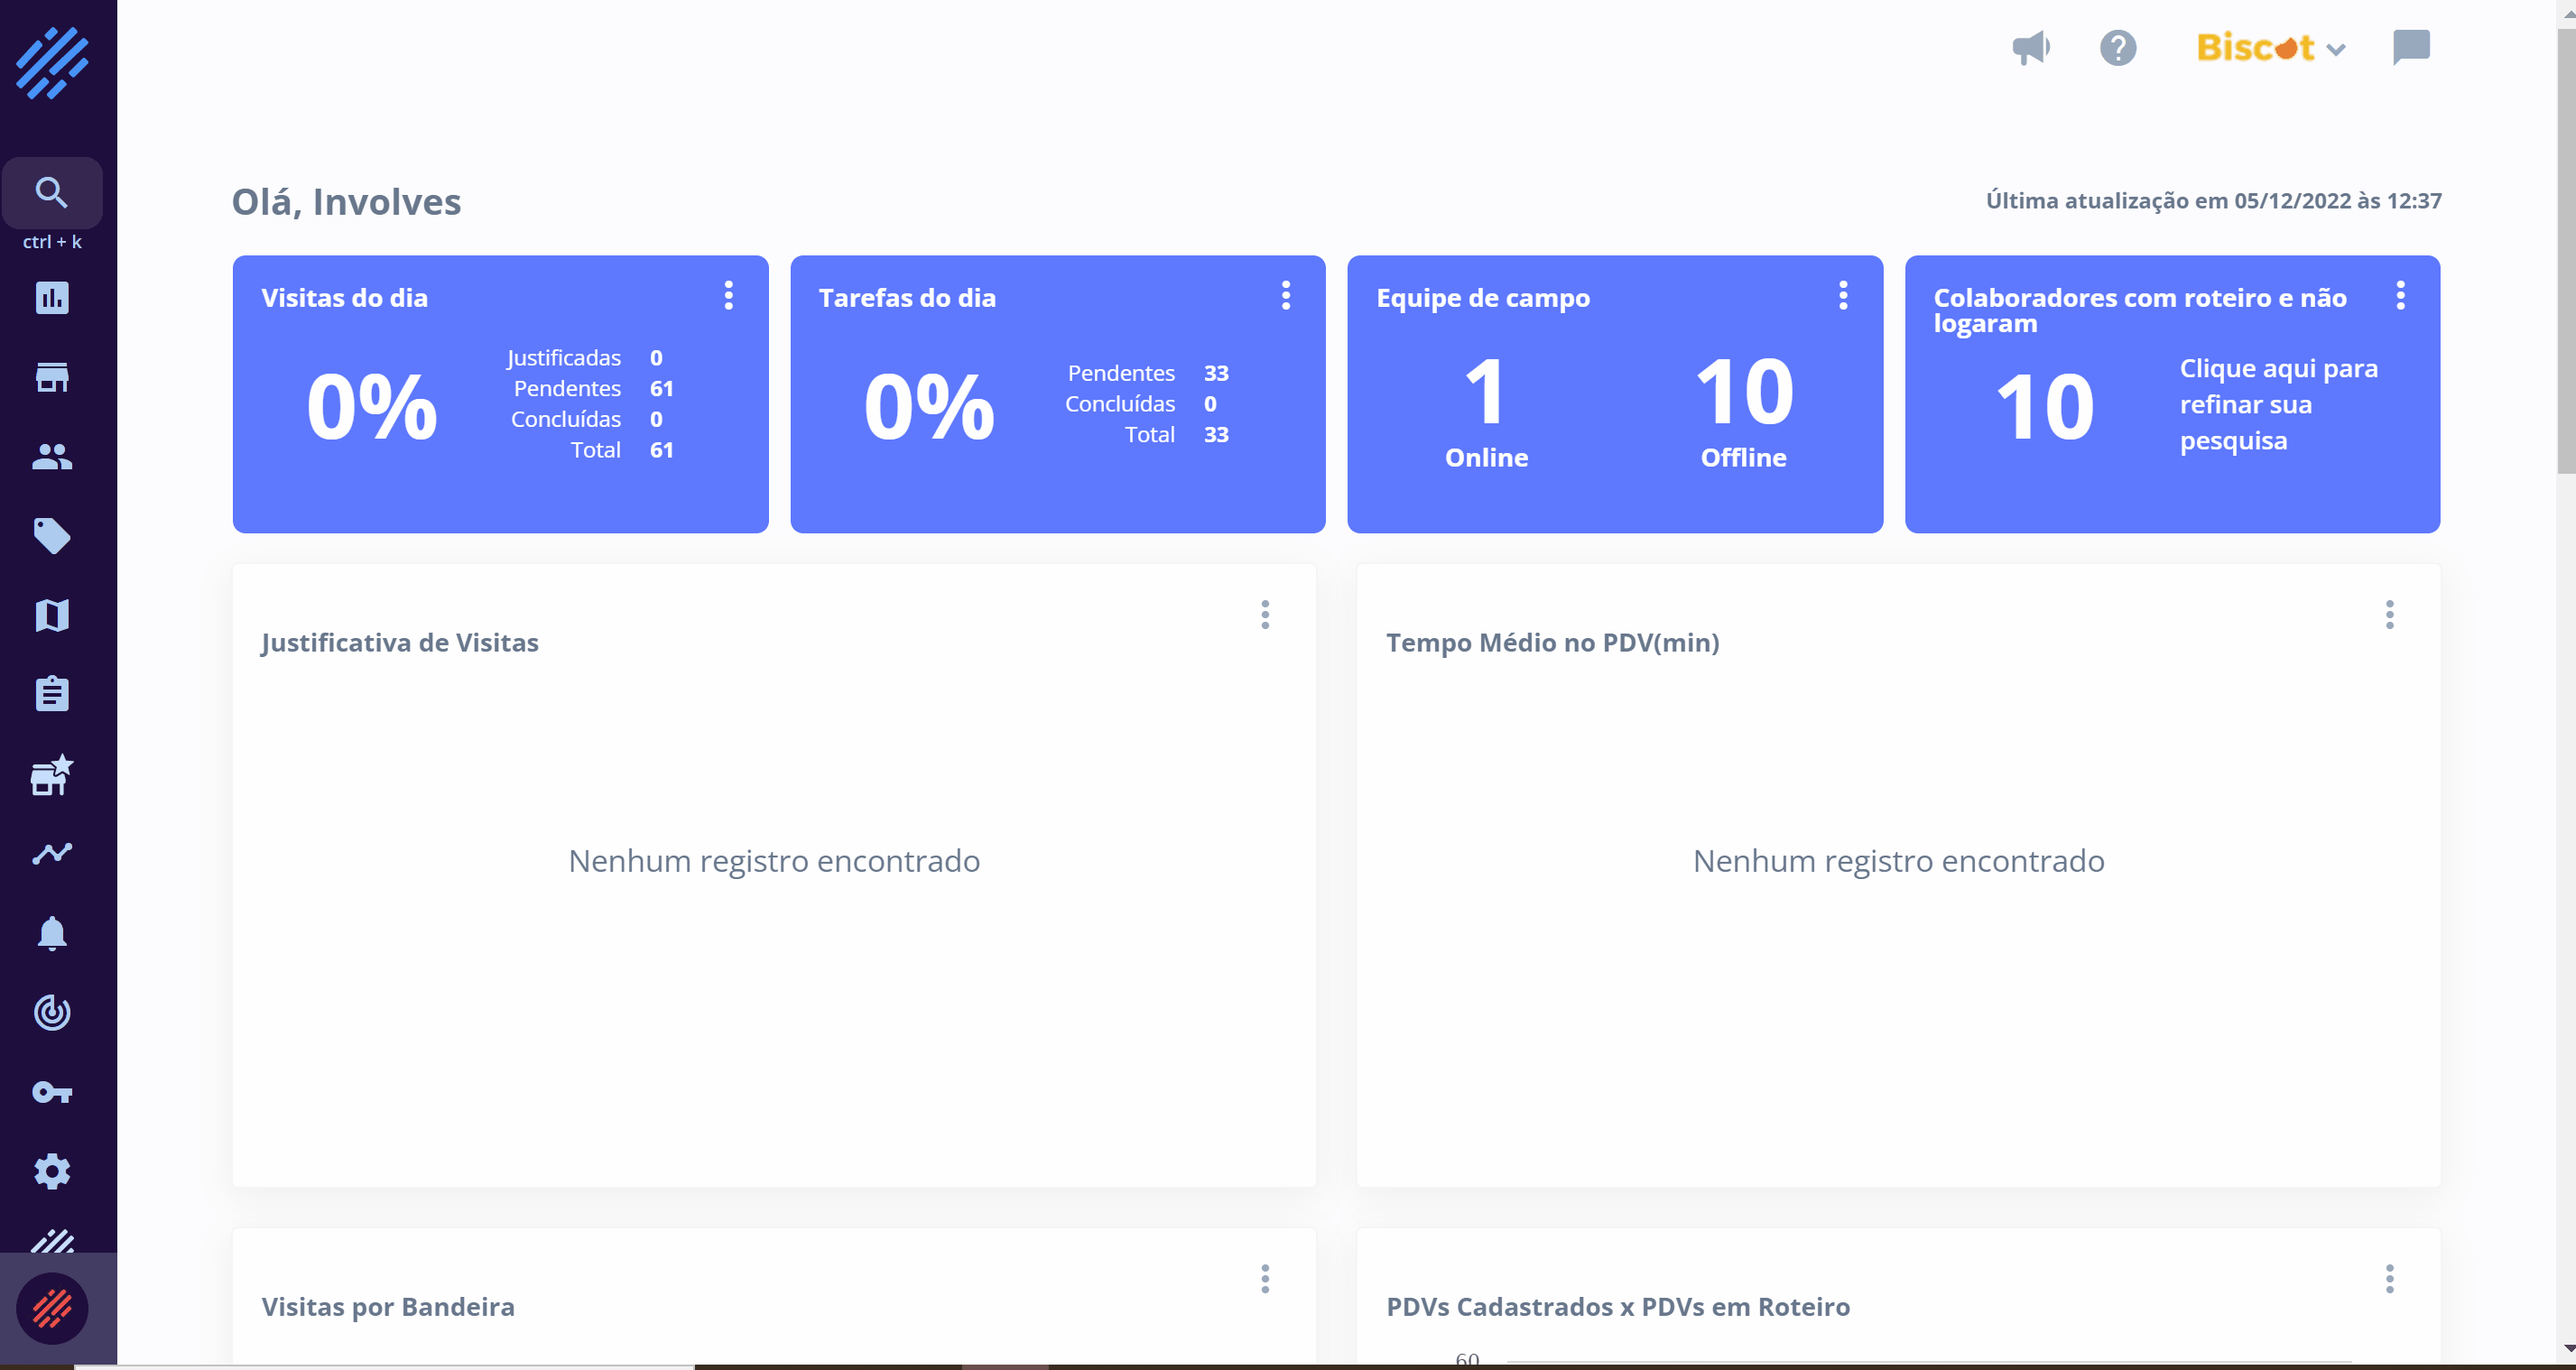Open the gear settings icon in the sidebar
Screen dimensions: 2576x1370
pos(52,1171)
